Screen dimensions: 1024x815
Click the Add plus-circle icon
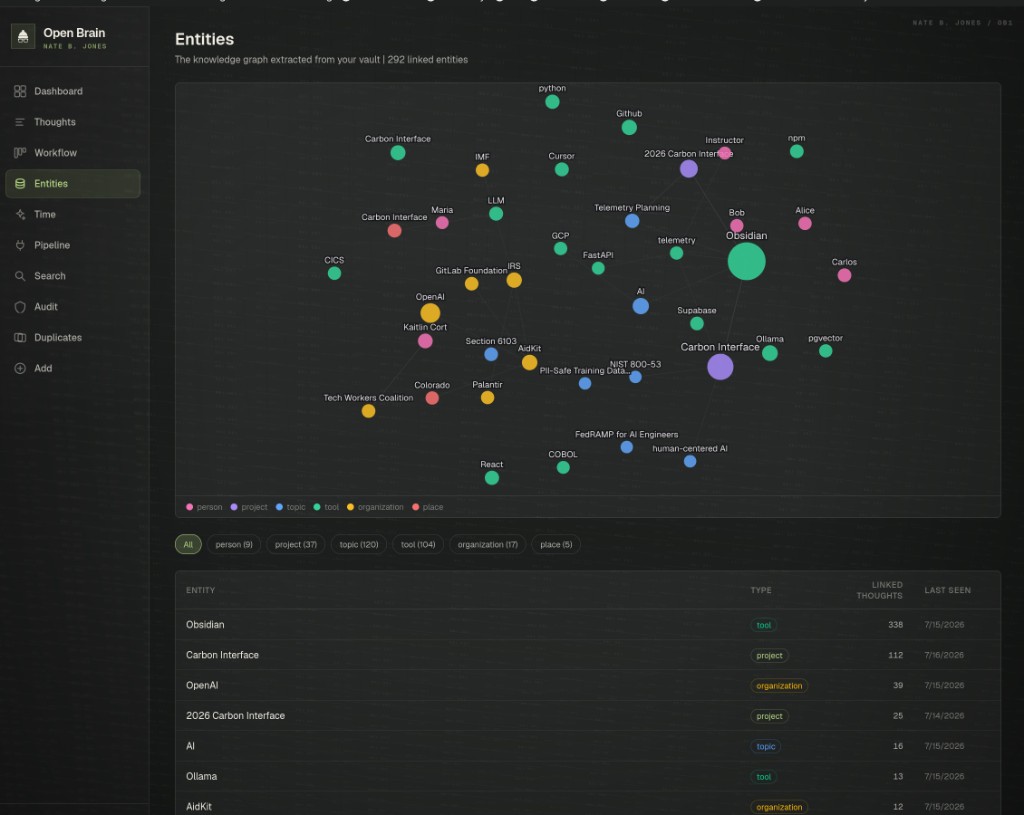[20, 368]
